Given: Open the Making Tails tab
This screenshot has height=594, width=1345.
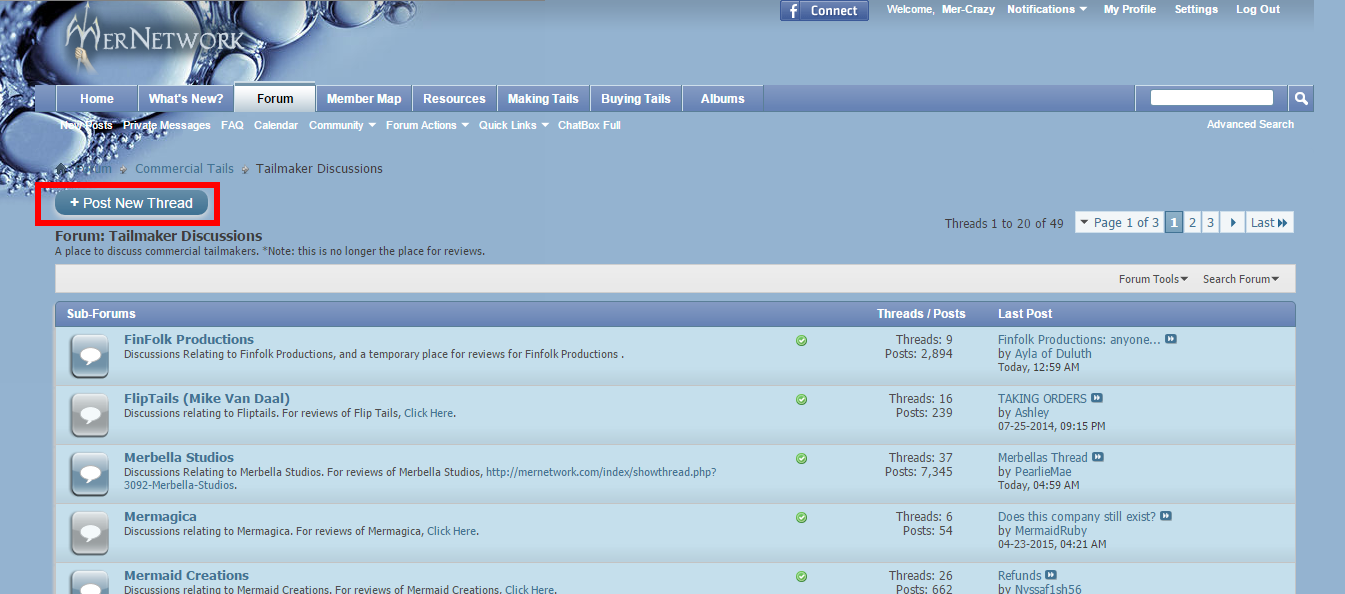Looking at the screenshot, I should click(x=543, y=98).
